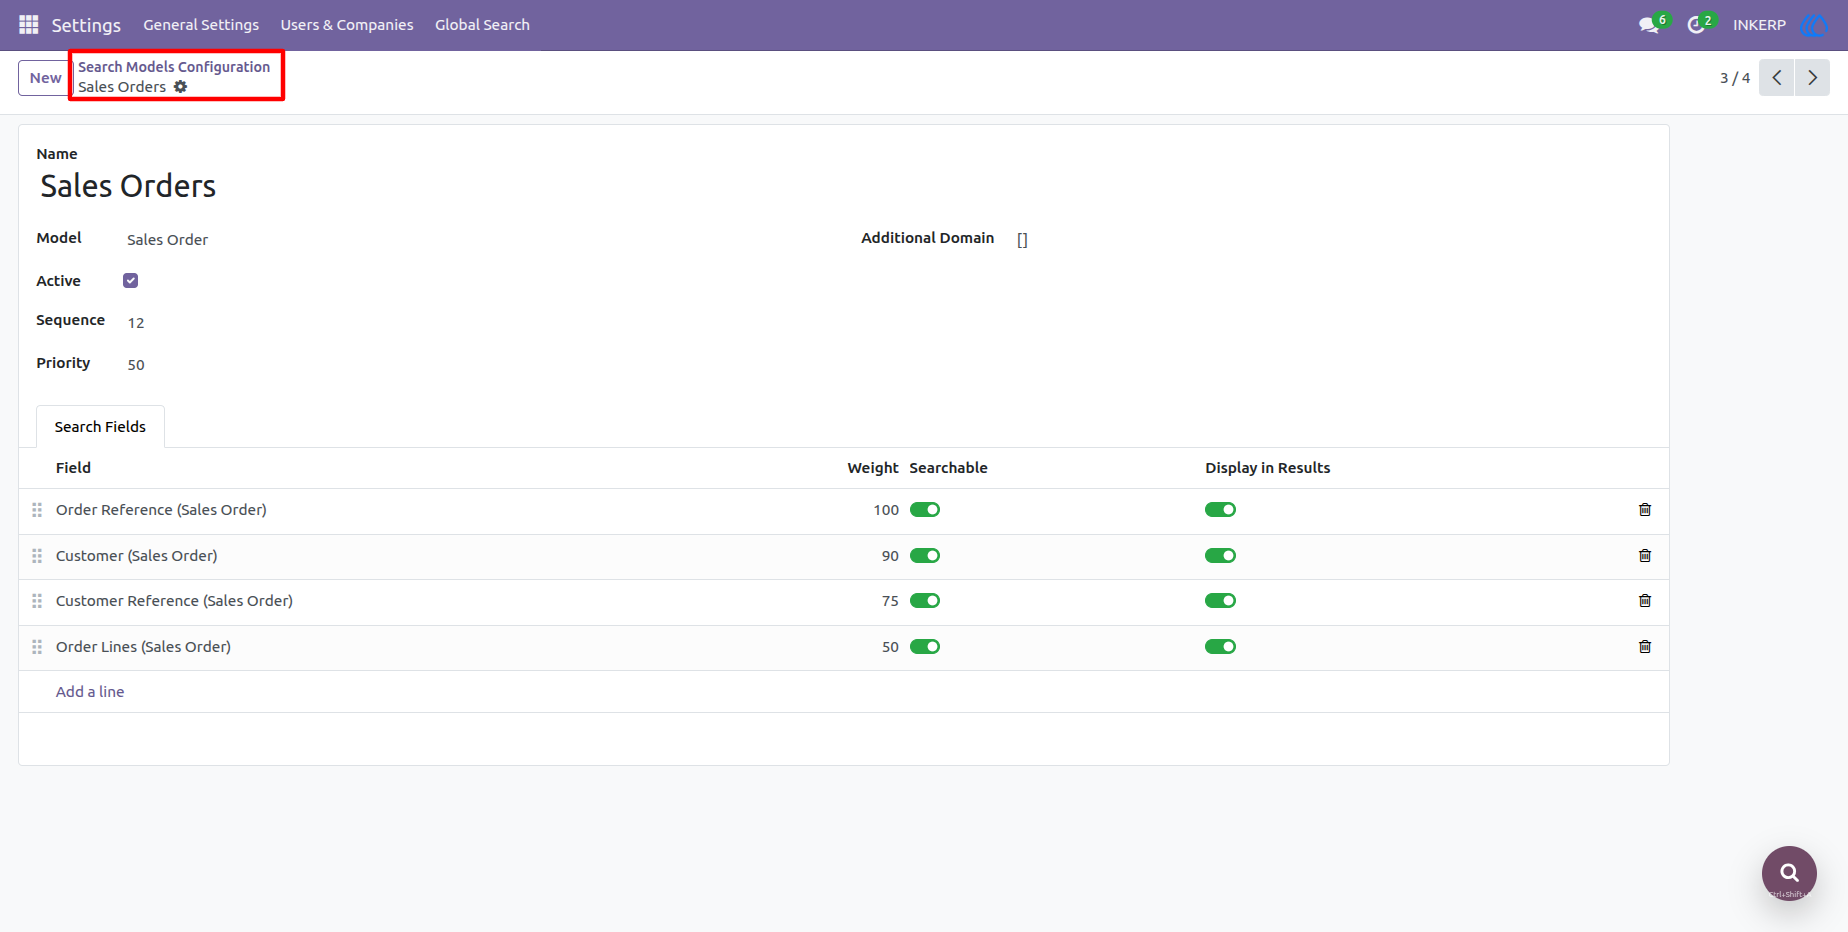
Task: Open the floating global search button
Action: click(1789, 873)
